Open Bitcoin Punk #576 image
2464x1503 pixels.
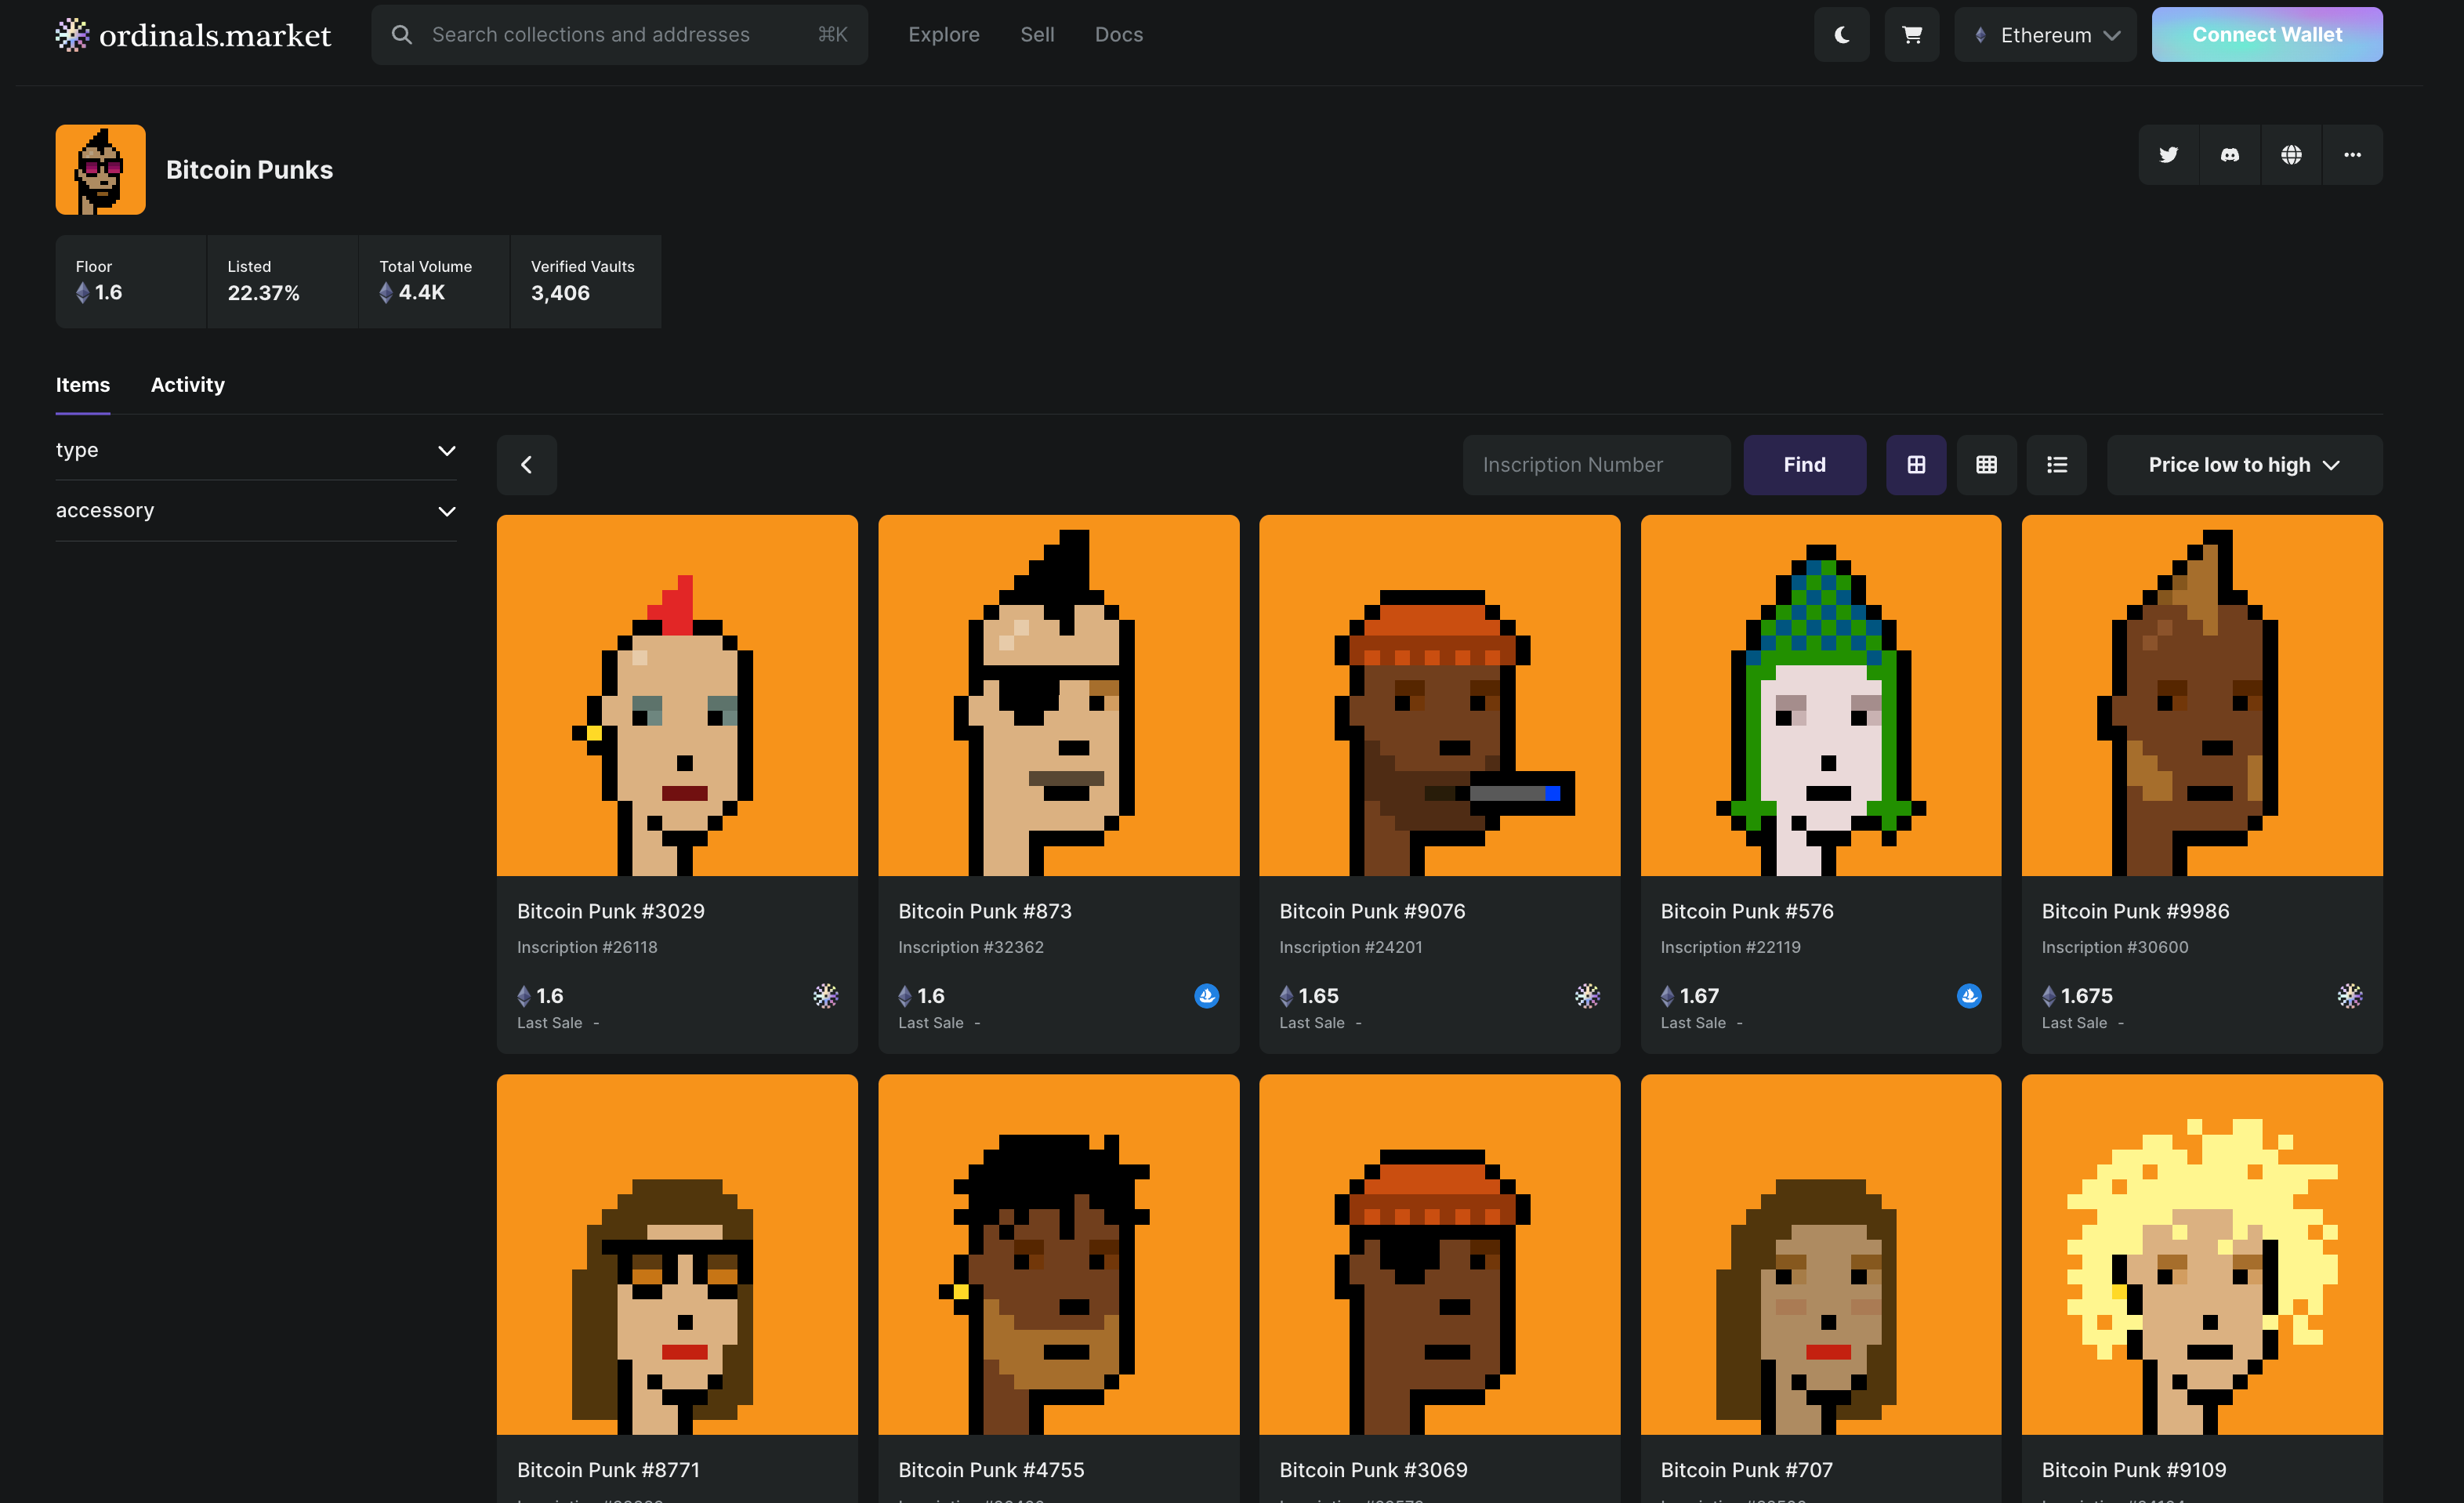1820,695
